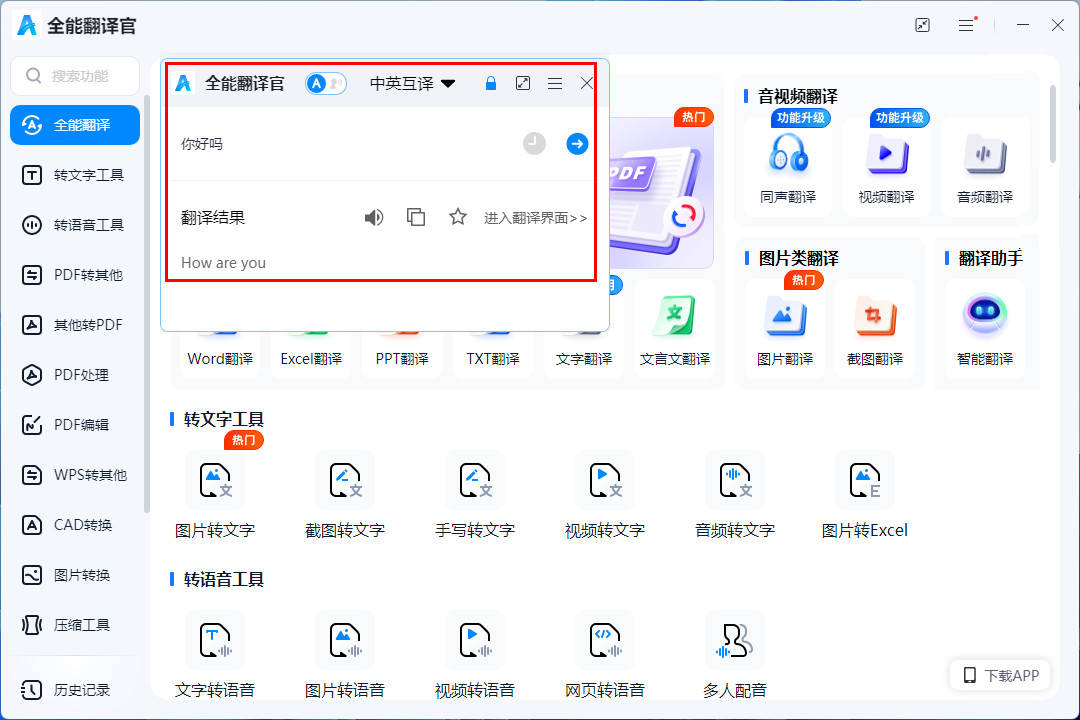Open 文字翻译 tool
Image resolution: width=1080 pixels, height=720 pixels.
(584, 355)
